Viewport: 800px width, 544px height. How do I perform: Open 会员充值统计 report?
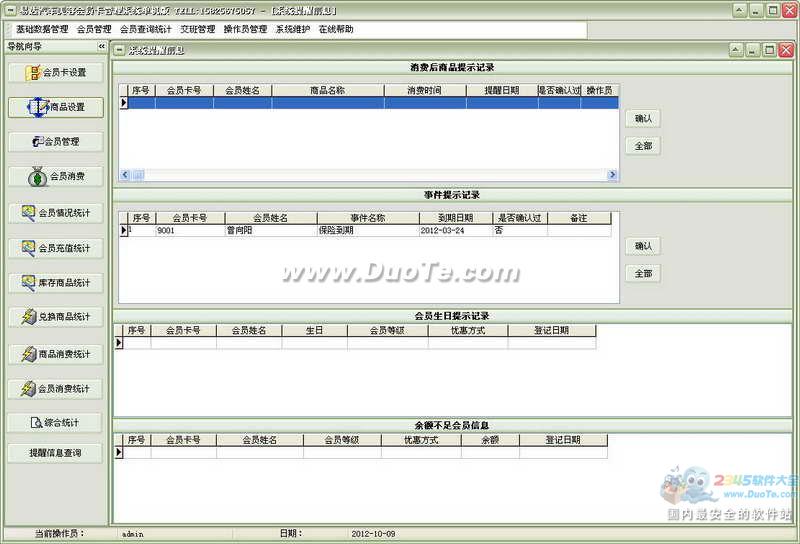(x=55, y=248)
